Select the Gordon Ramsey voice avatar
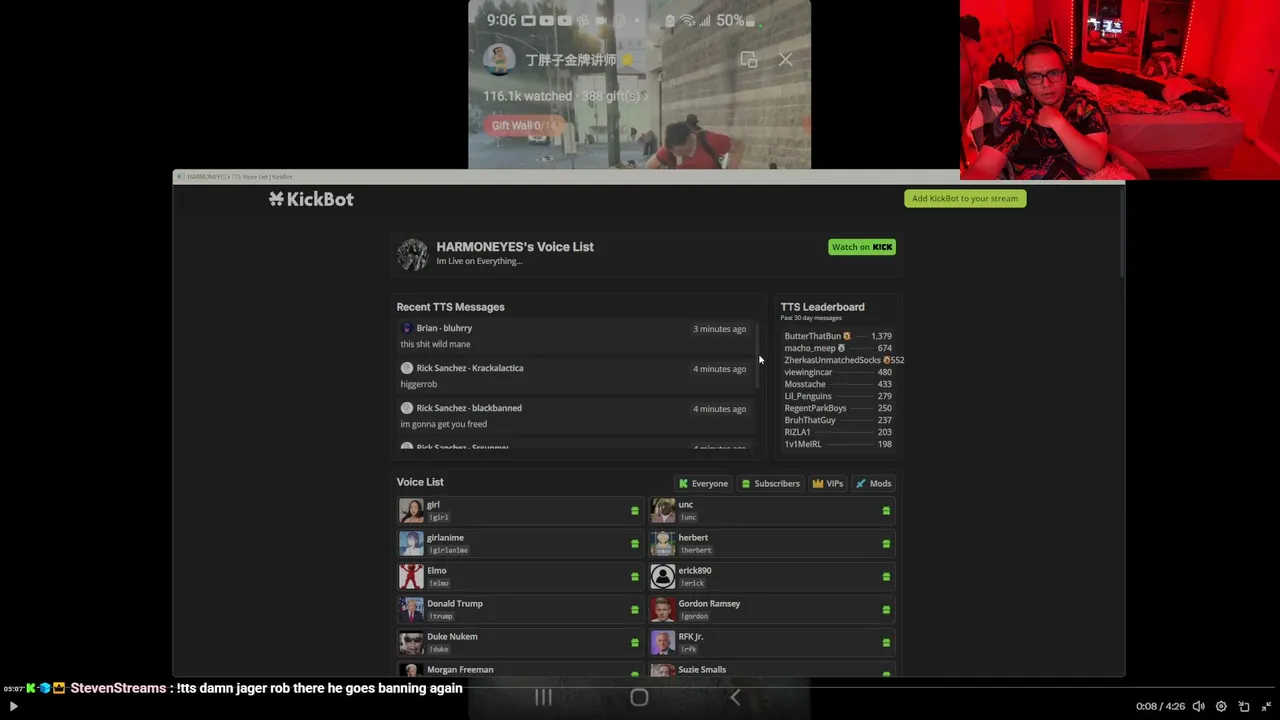The width and height of the screenshot is (1280, 720). tap(663, 609)
